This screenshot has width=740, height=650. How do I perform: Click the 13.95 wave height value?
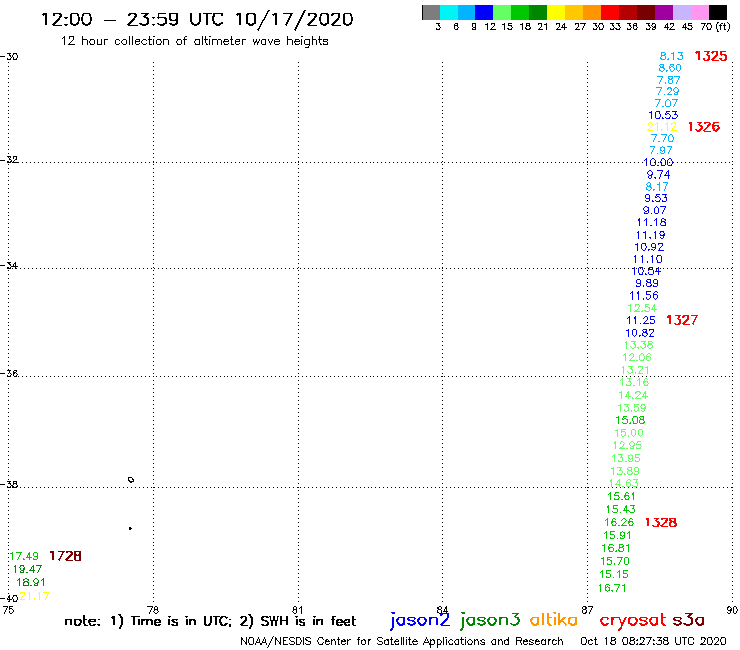[x=626, y=458]
